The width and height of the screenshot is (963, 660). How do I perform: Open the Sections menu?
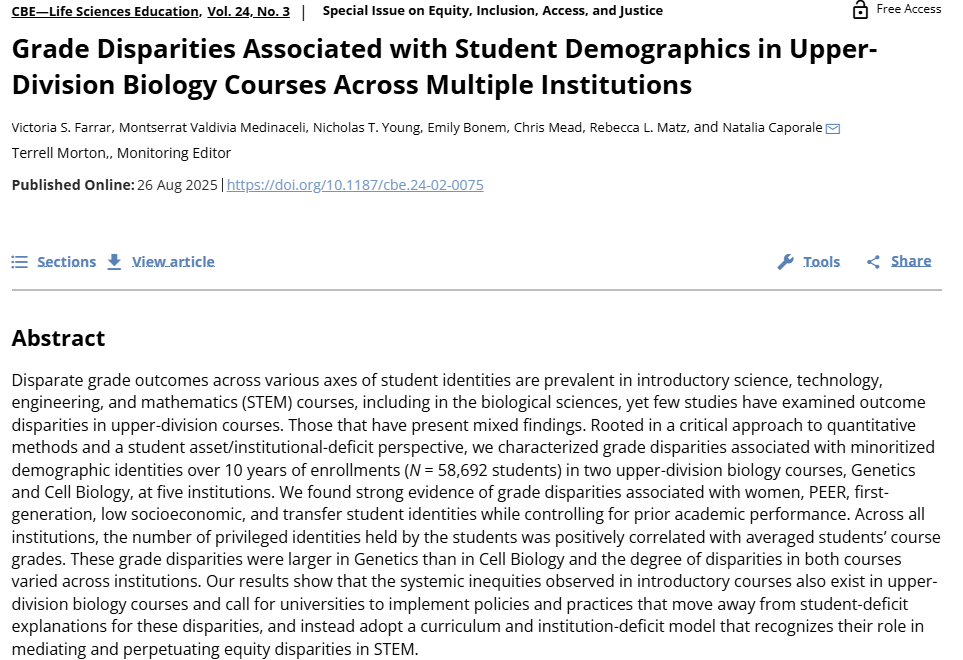(66, 262)
